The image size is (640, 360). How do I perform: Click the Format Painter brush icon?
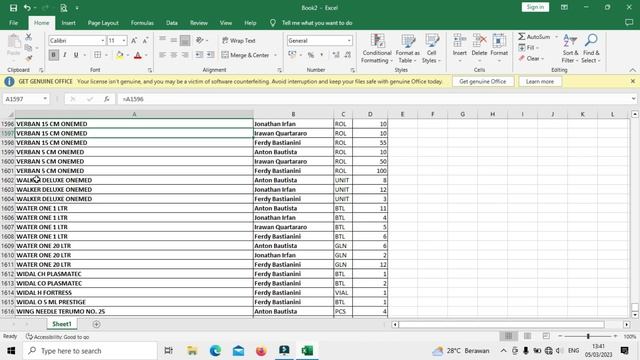(x=29, y=58)
